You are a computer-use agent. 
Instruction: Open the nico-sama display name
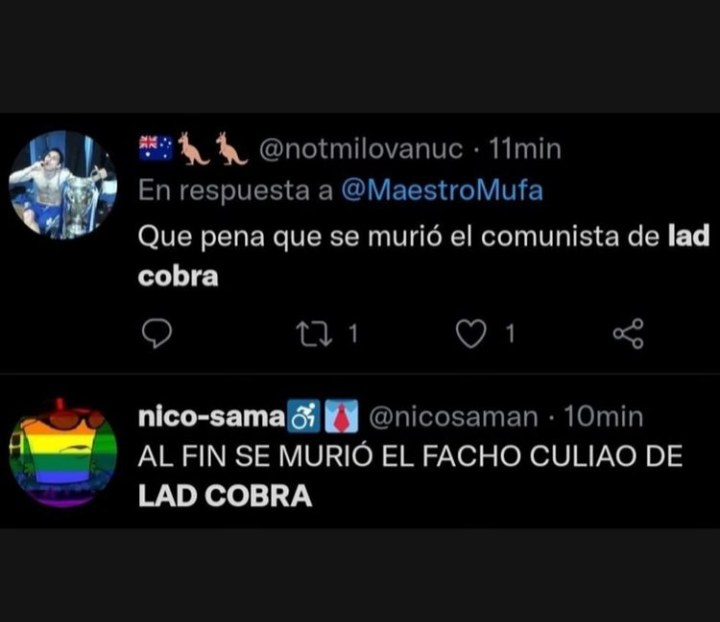pos(212,417)
